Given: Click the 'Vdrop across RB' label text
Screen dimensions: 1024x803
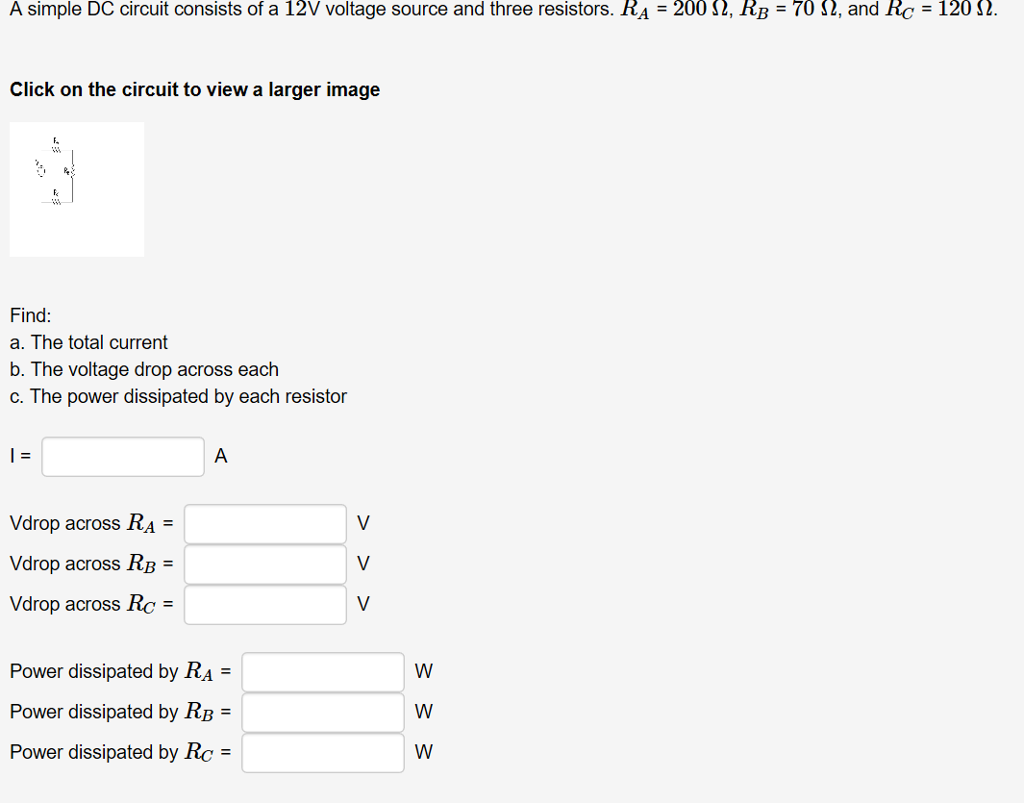Looking at the screenshot, I should coord(91,564).
